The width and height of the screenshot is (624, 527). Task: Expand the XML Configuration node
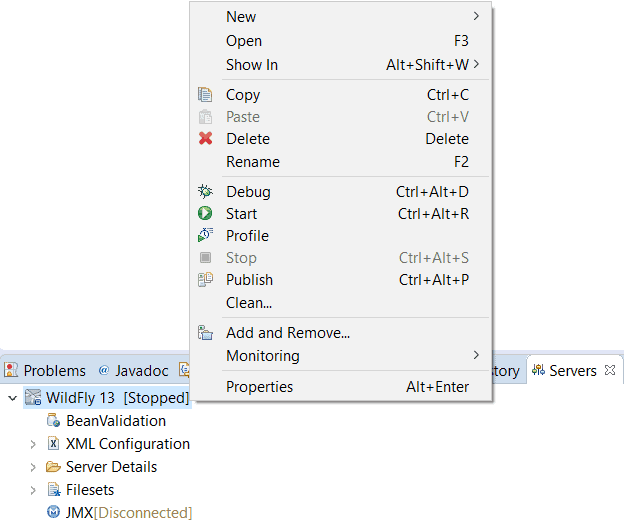tap(33, 444)
